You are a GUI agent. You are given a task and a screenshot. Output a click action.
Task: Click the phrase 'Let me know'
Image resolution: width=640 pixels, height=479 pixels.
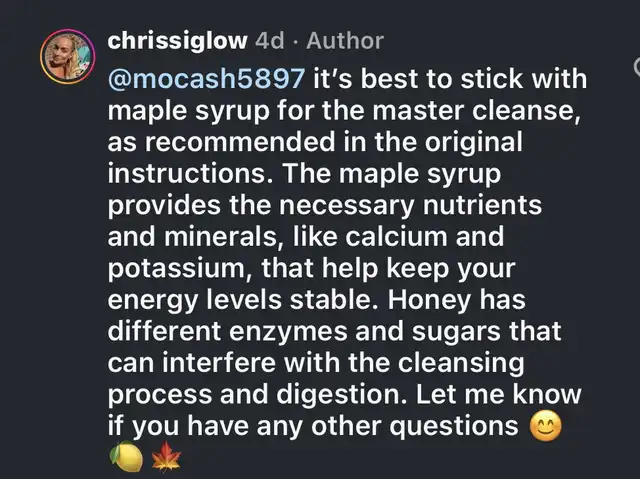coord(498,394)
